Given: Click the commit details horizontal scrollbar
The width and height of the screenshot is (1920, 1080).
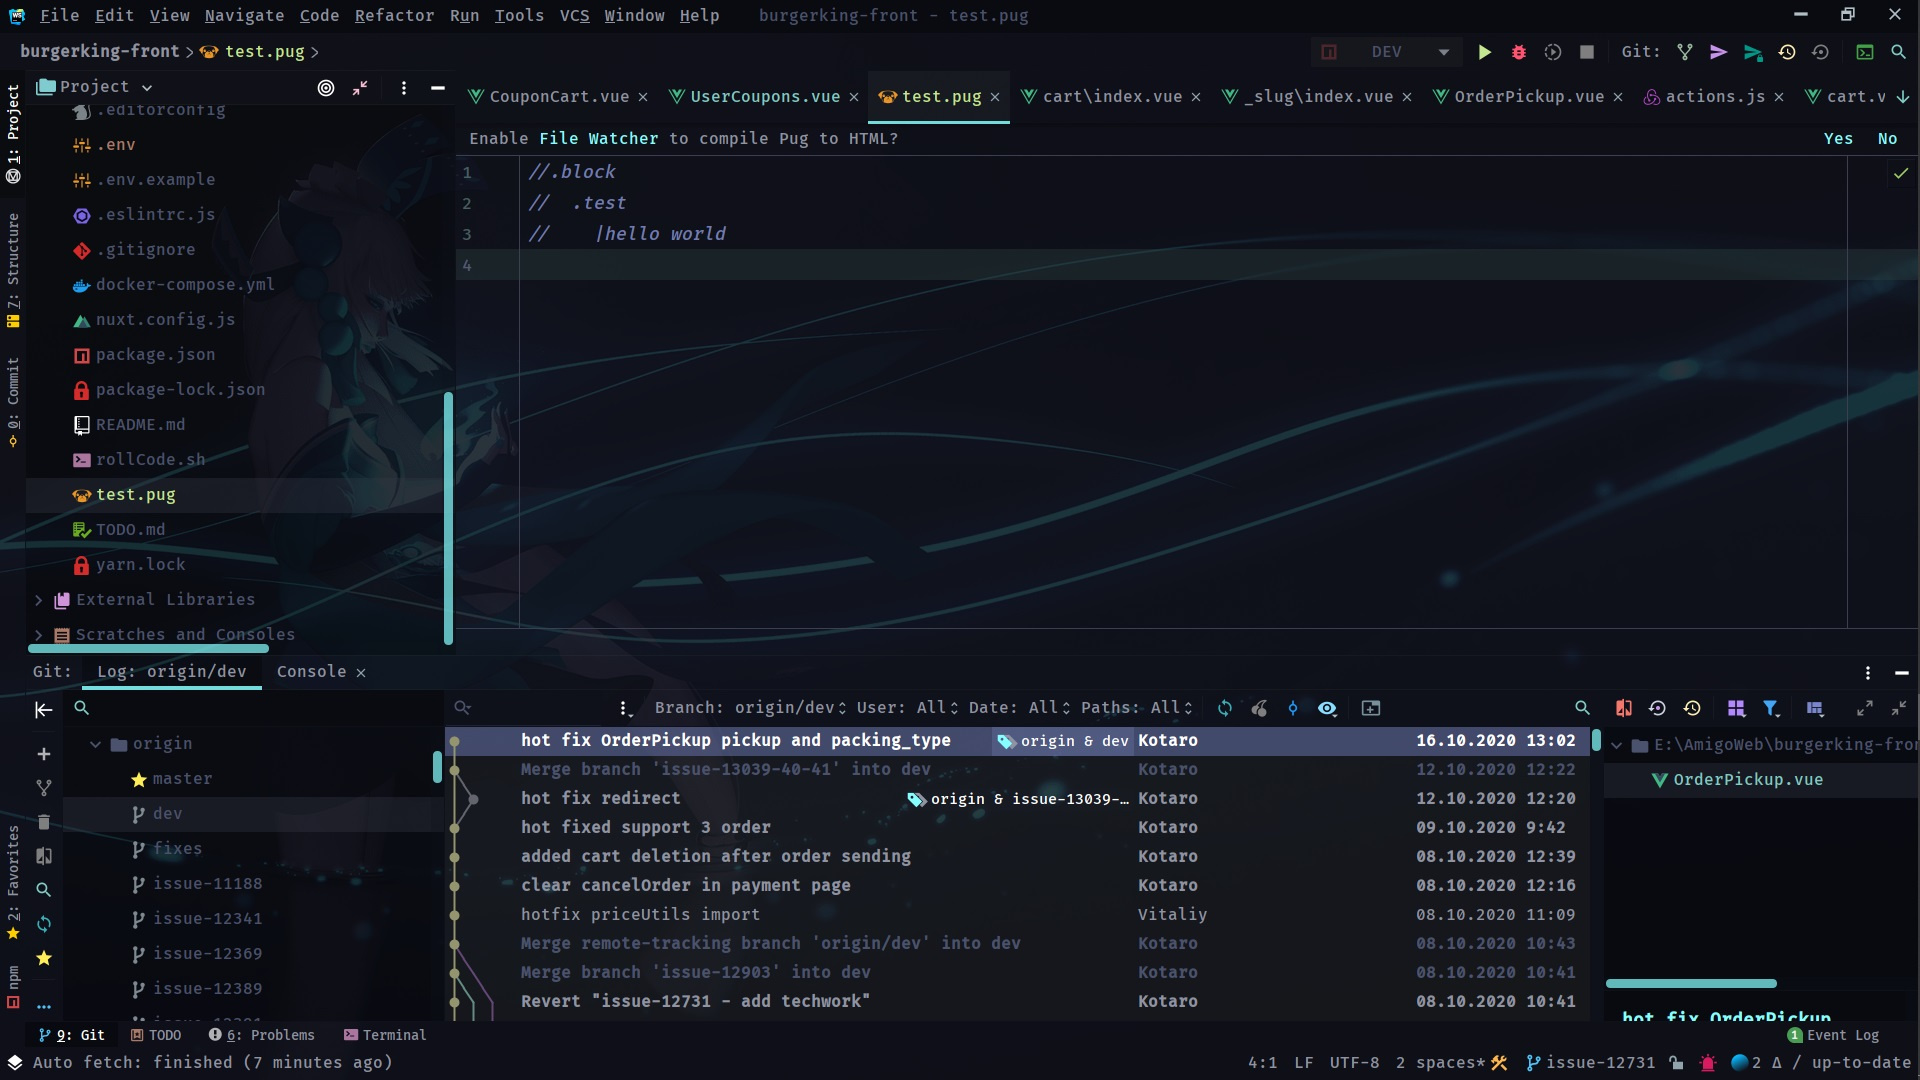Looking at the screenshot, I should click(1691, 984).
